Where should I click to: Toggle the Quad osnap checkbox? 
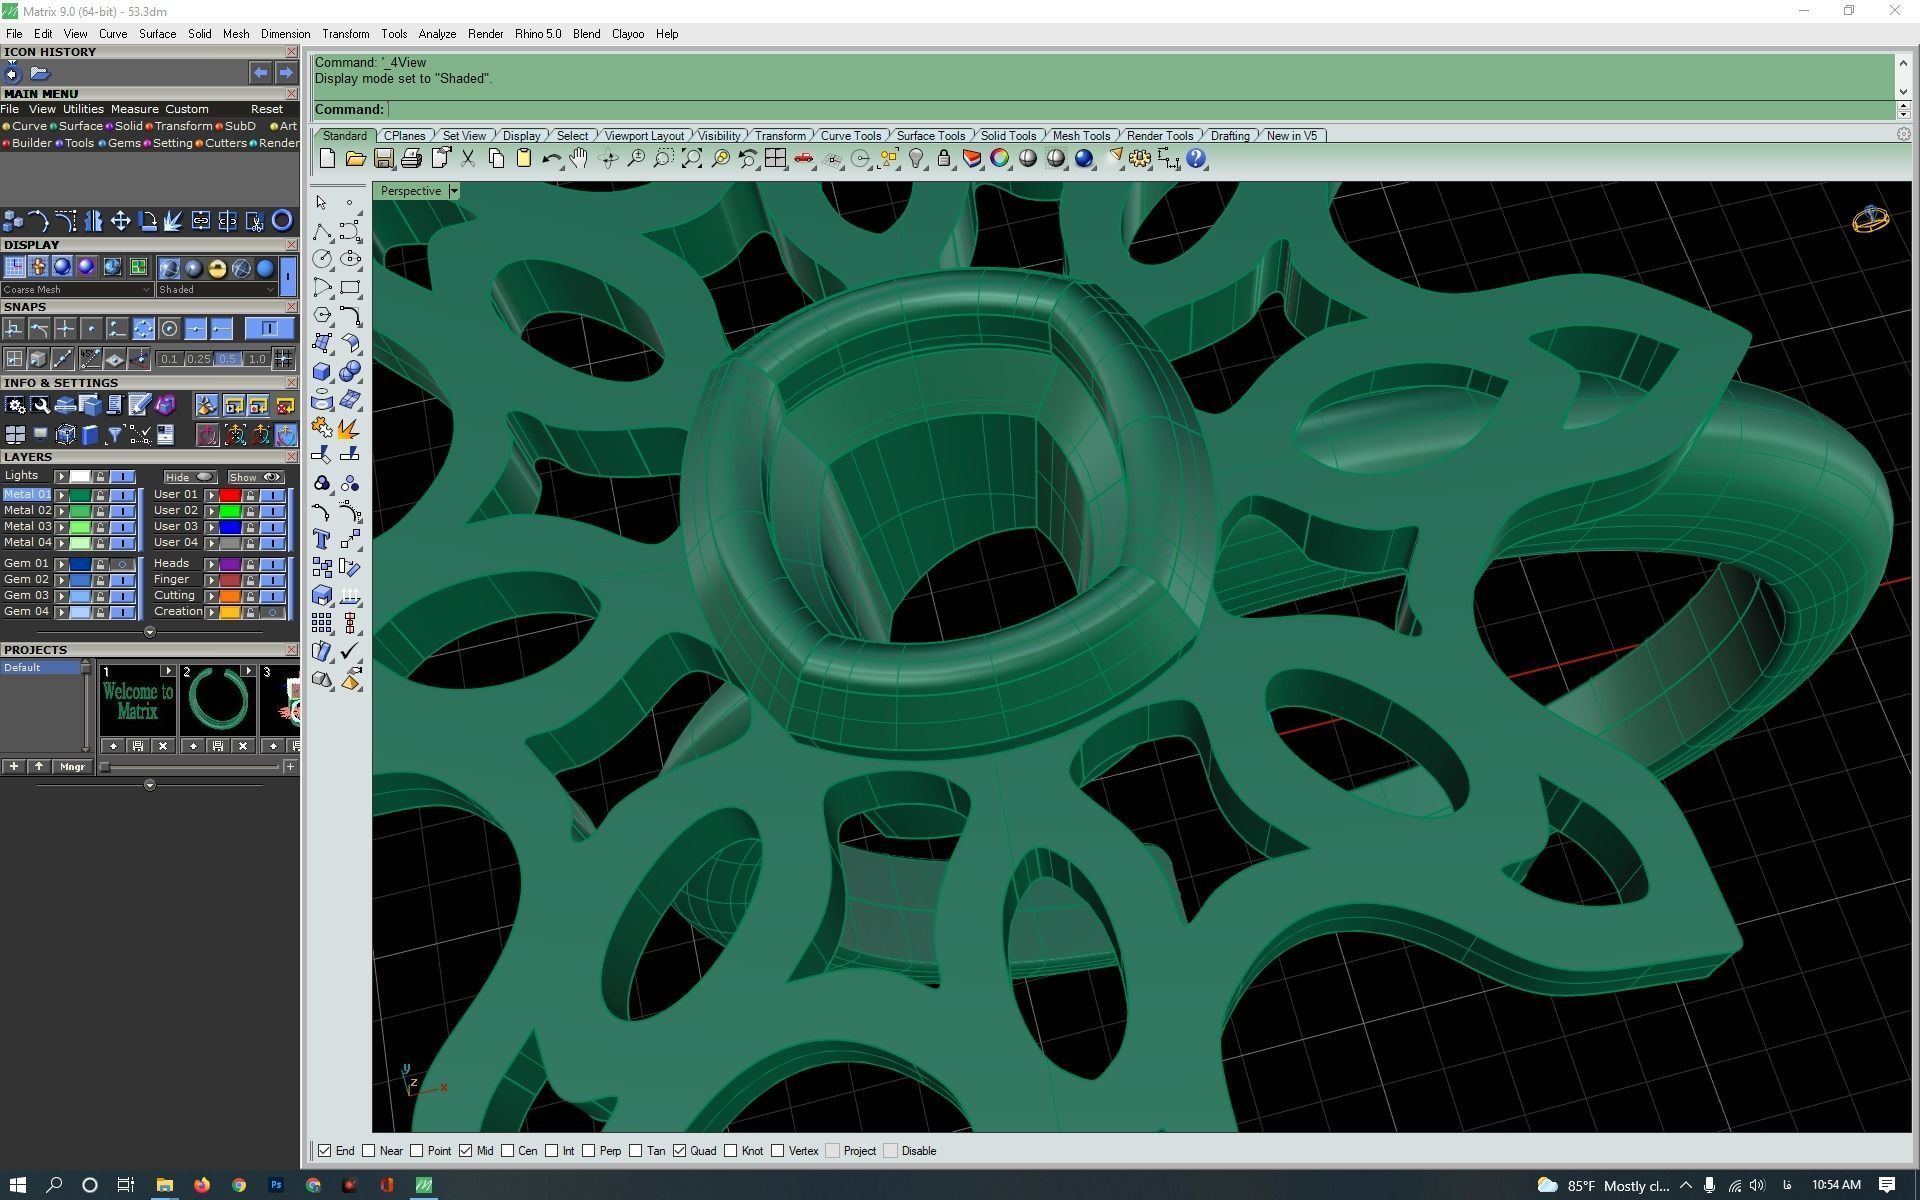point(679,1151)
